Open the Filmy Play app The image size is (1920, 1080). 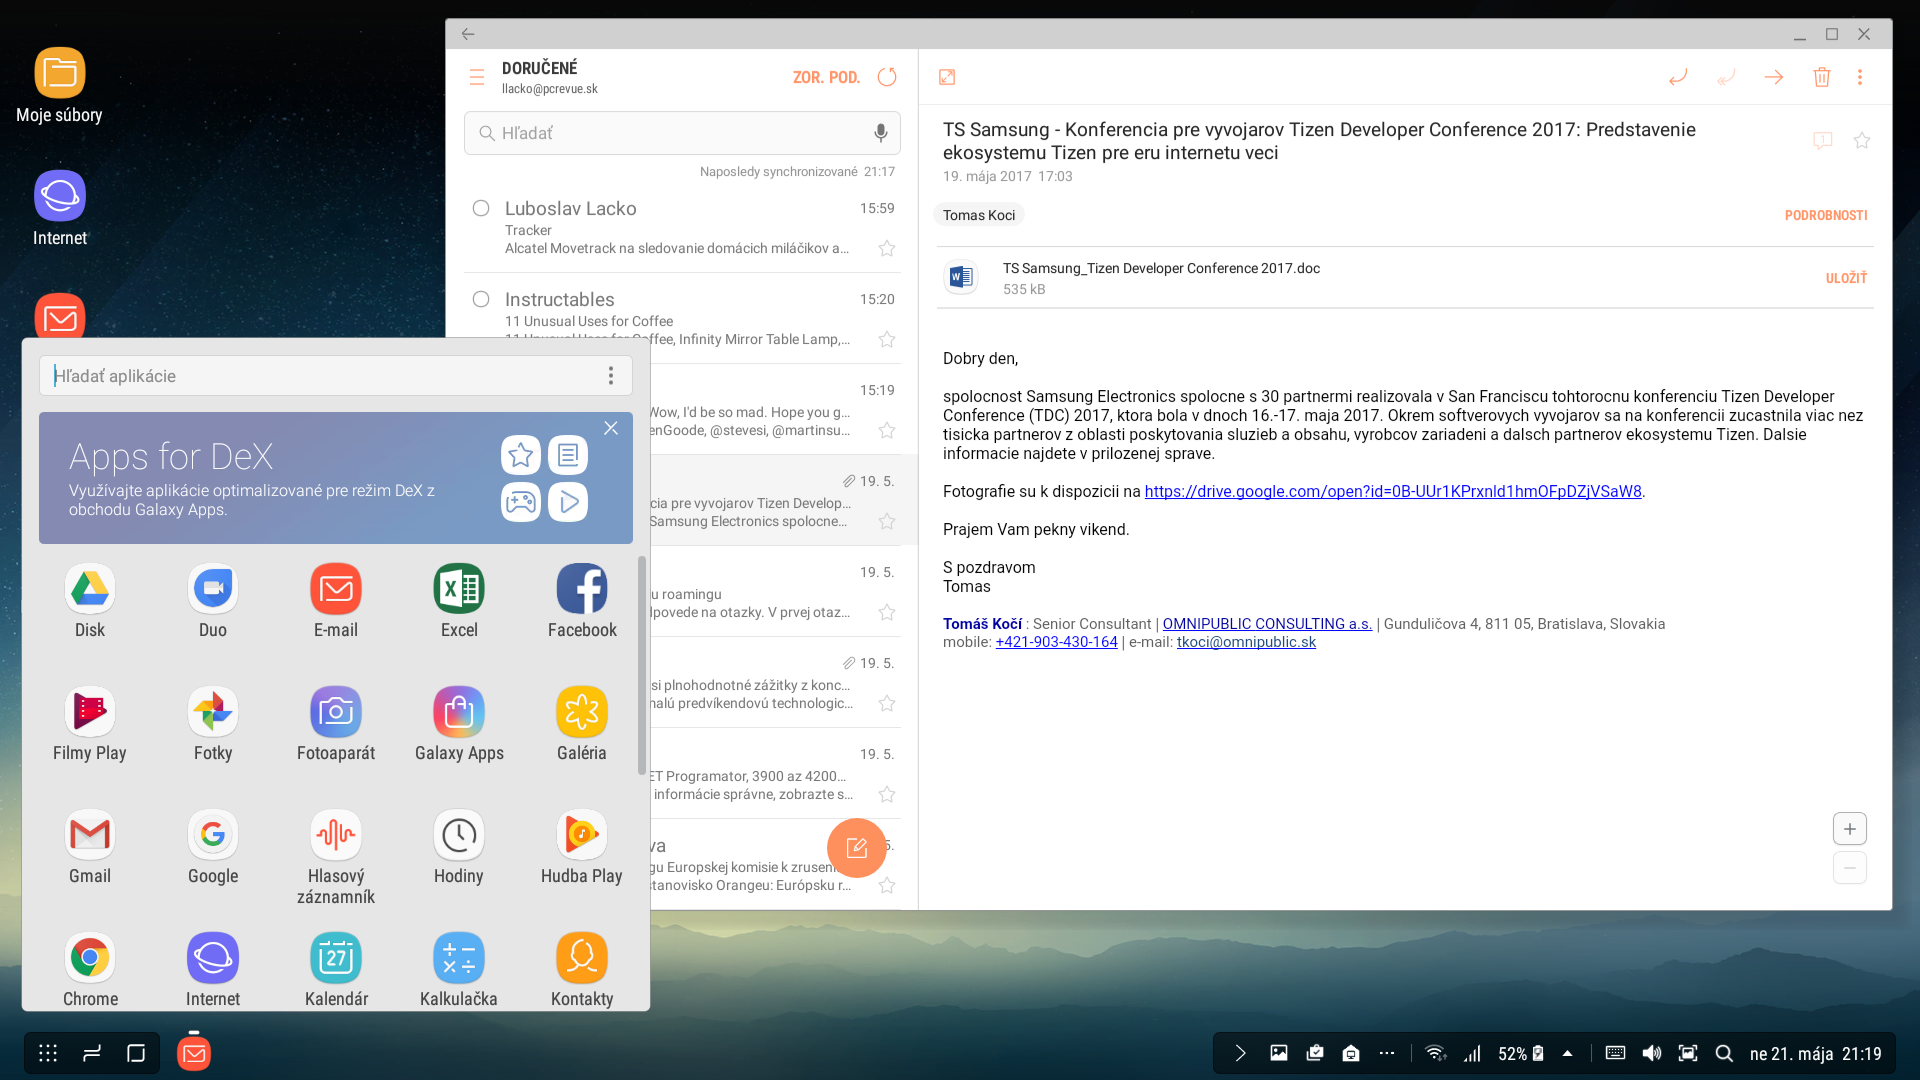pyautogui.click(x=90, y=724)
